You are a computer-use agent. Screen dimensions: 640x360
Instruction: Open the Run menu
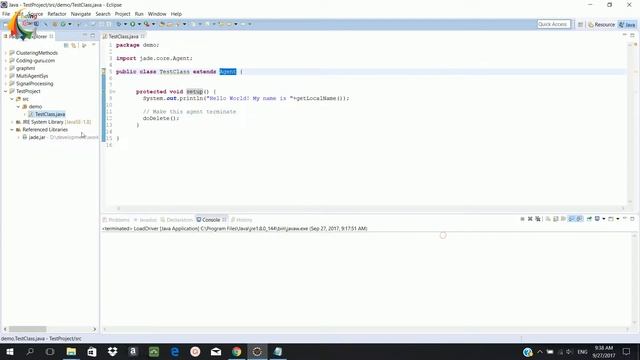[139, 14]
